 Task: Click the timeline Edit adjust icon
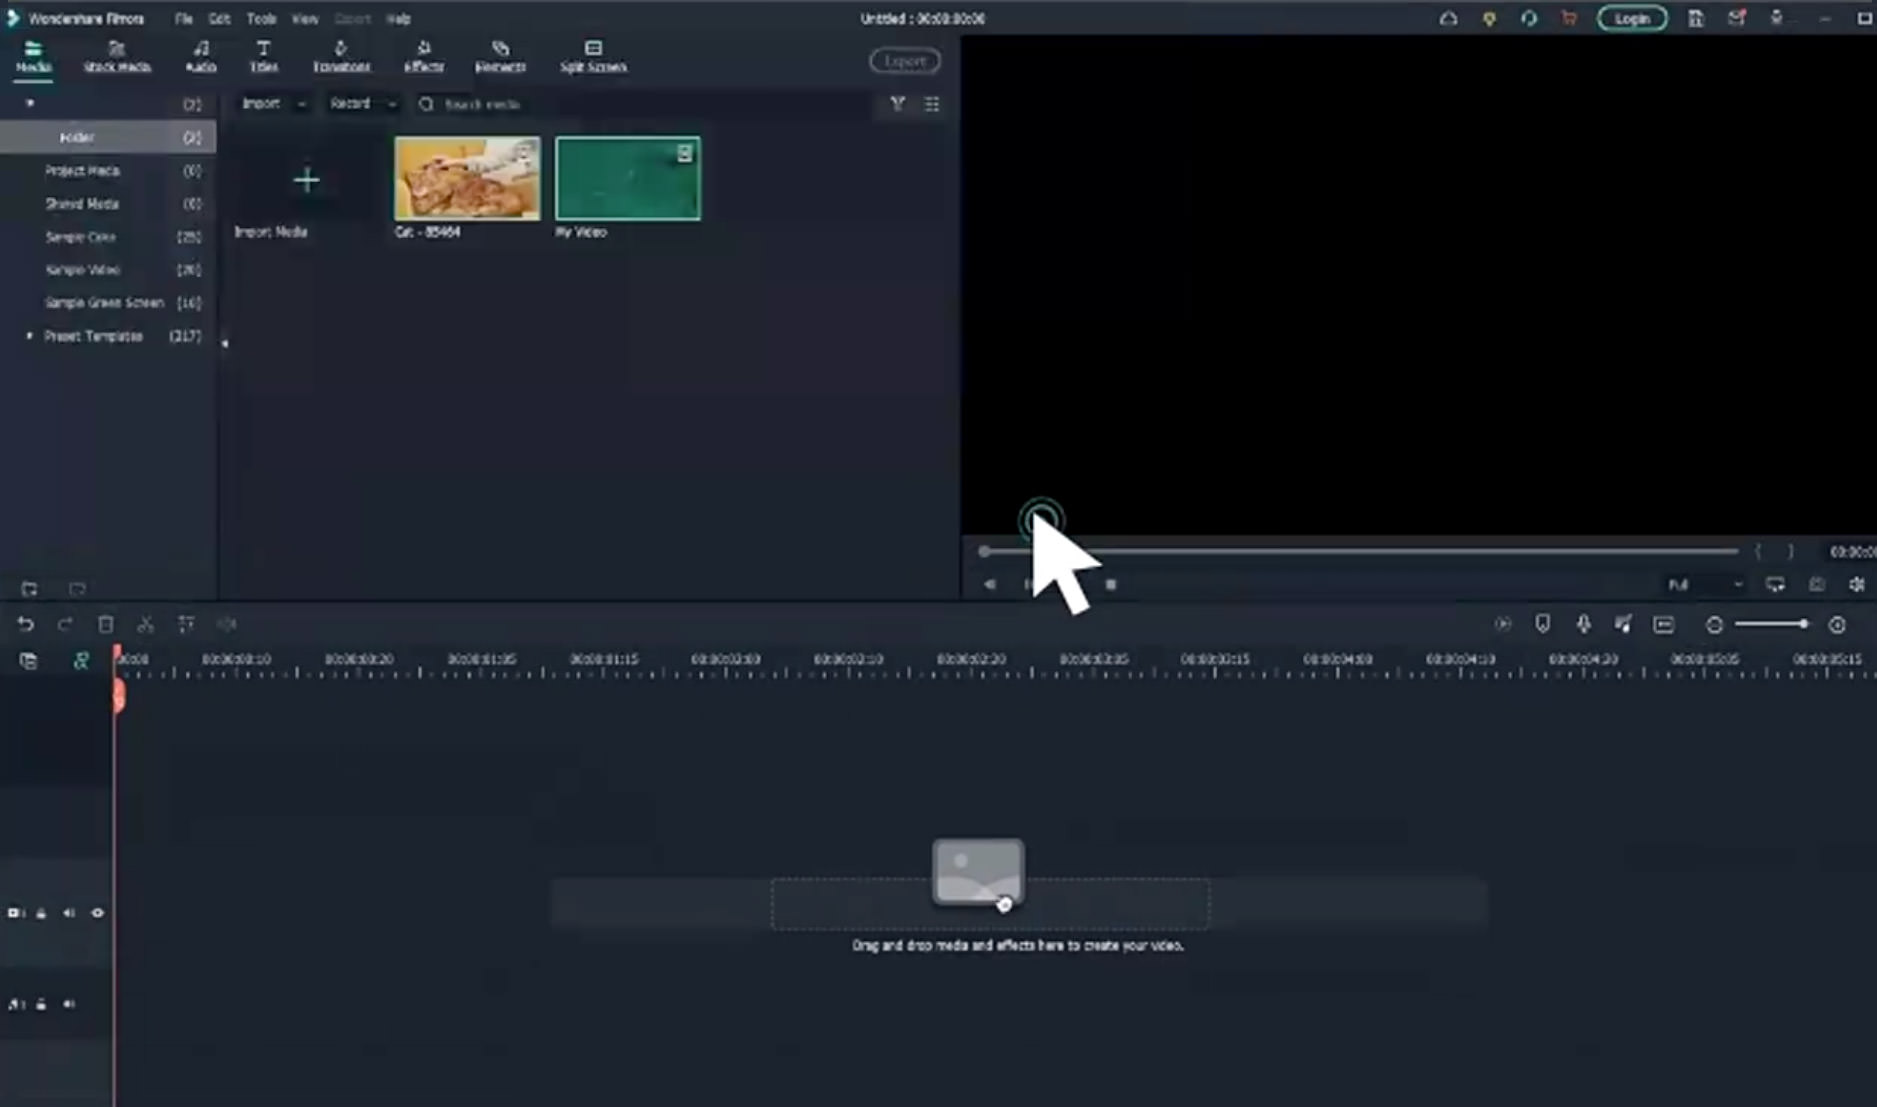(186, 624)
